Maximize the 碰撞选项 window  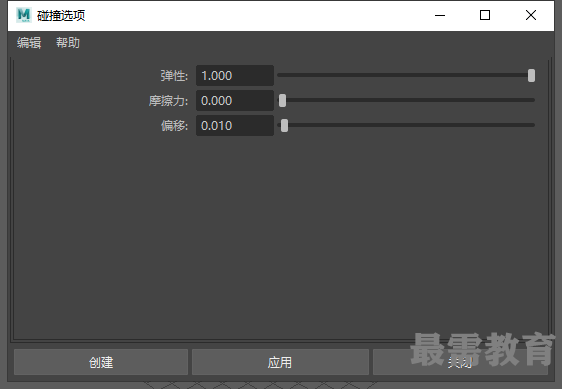(x=485, y=15)
